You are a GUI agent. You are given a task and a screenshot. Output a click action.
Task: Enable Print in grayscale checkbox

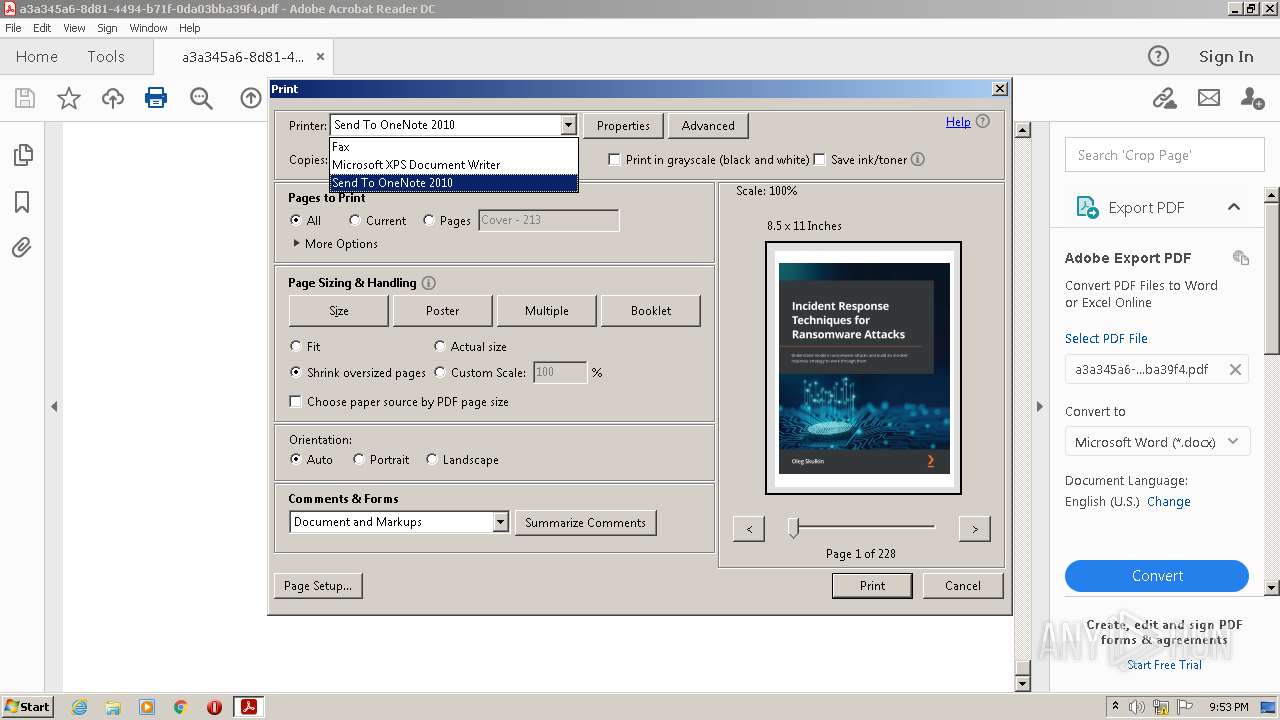click(615, 159)
